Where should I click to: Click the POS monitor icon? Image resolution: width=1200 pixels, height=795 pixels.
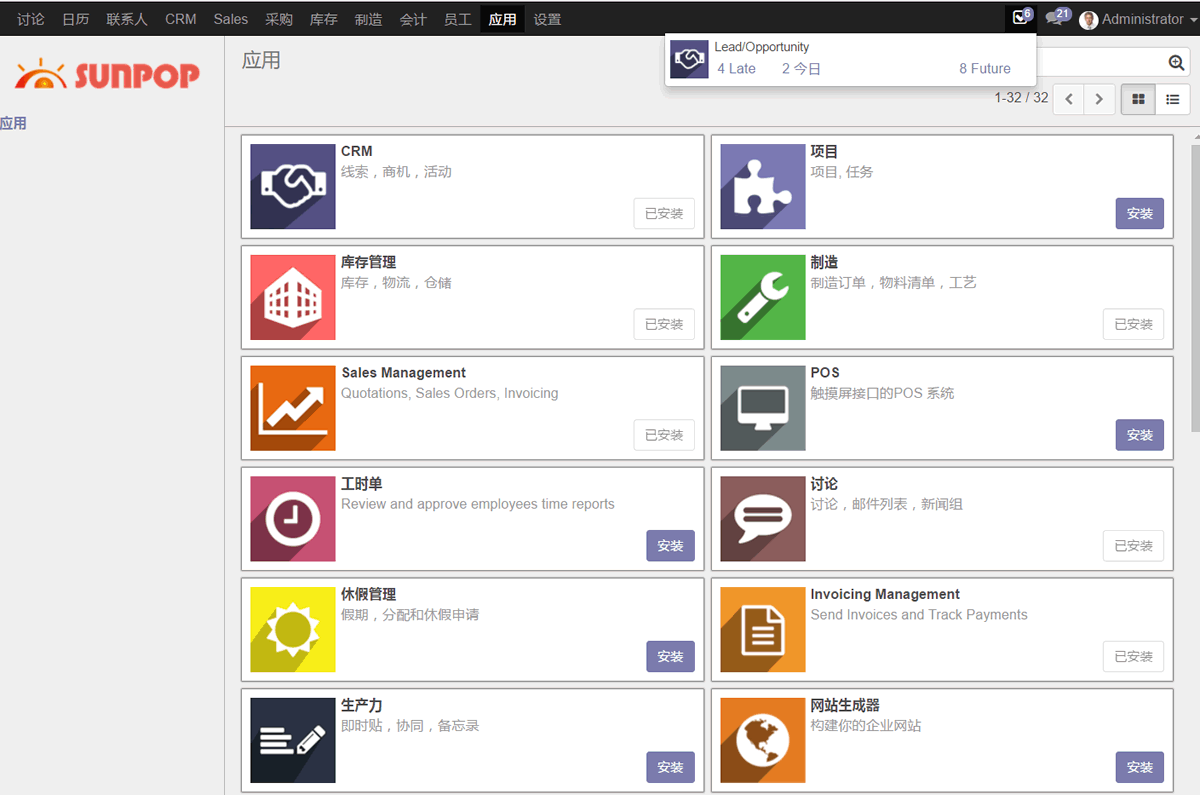click(x=763, y=408)
